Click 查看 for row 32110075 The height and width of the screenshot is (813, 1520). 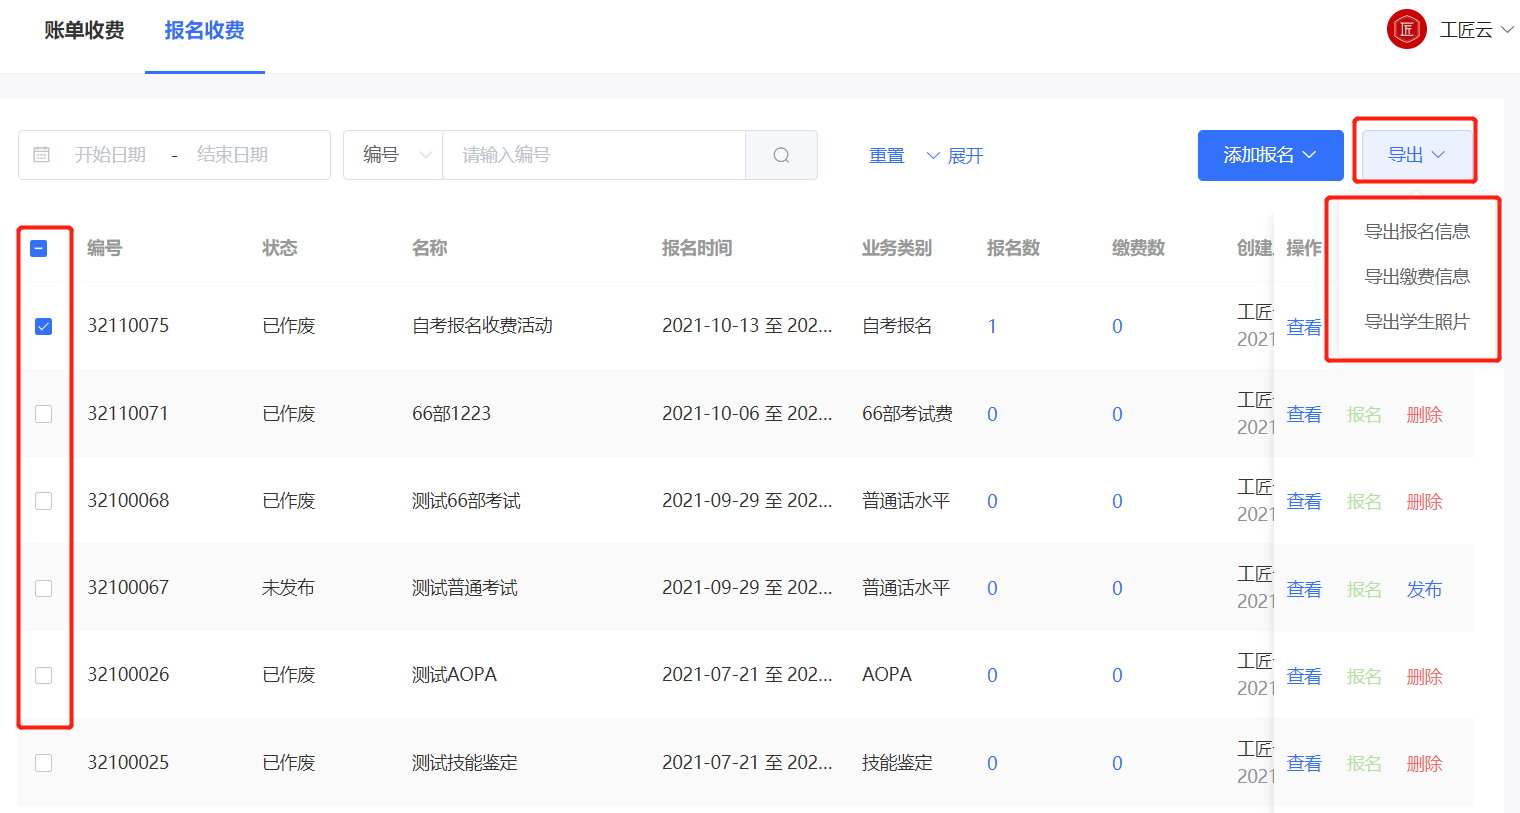tap(1304, 327)
